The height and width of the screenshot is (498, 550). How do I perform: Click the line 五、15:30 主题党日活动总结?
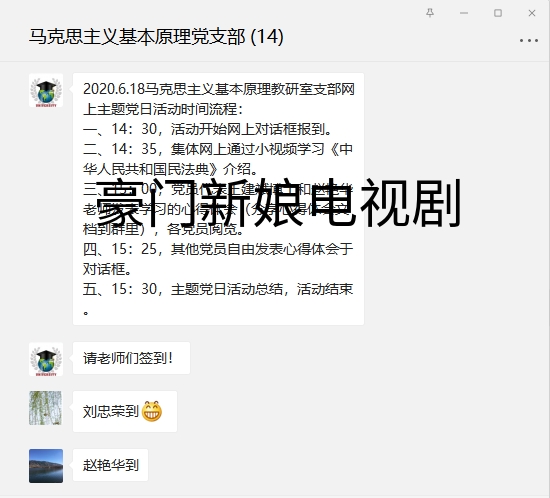(218, 289)
